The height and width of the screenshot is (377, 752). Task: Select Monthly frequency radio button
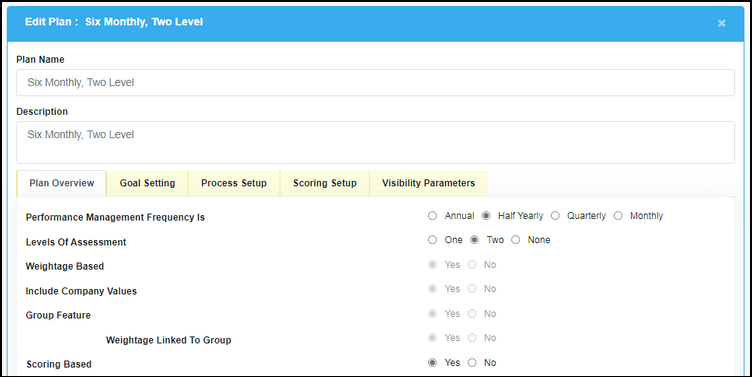pyautogui.click(x=618, y=216)
